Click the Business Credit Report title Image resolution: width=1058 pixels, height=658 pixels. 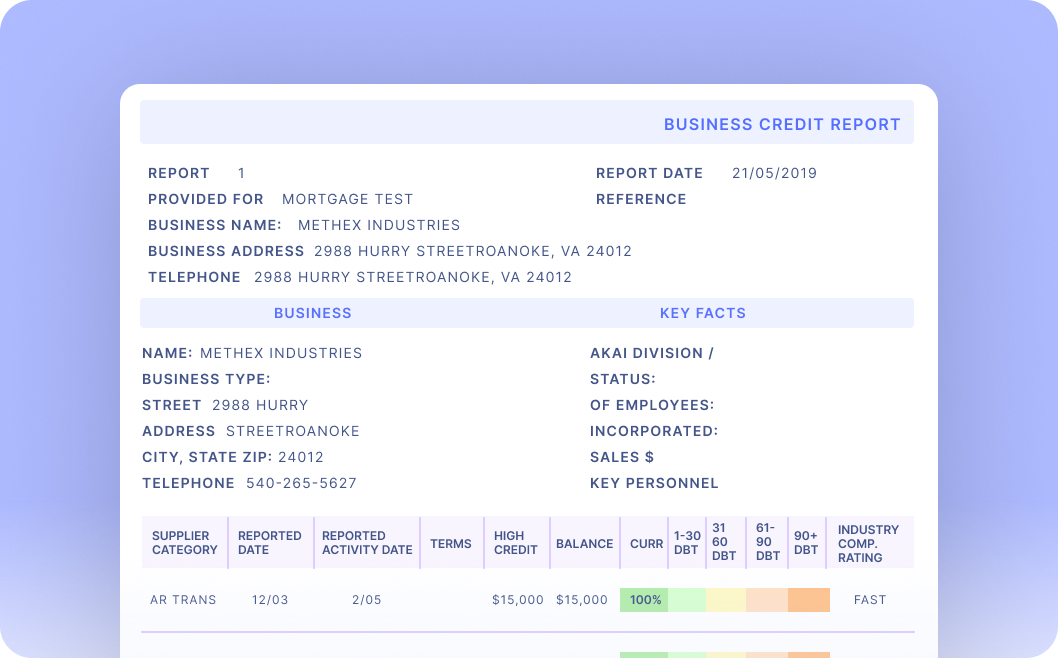point(782,125)
